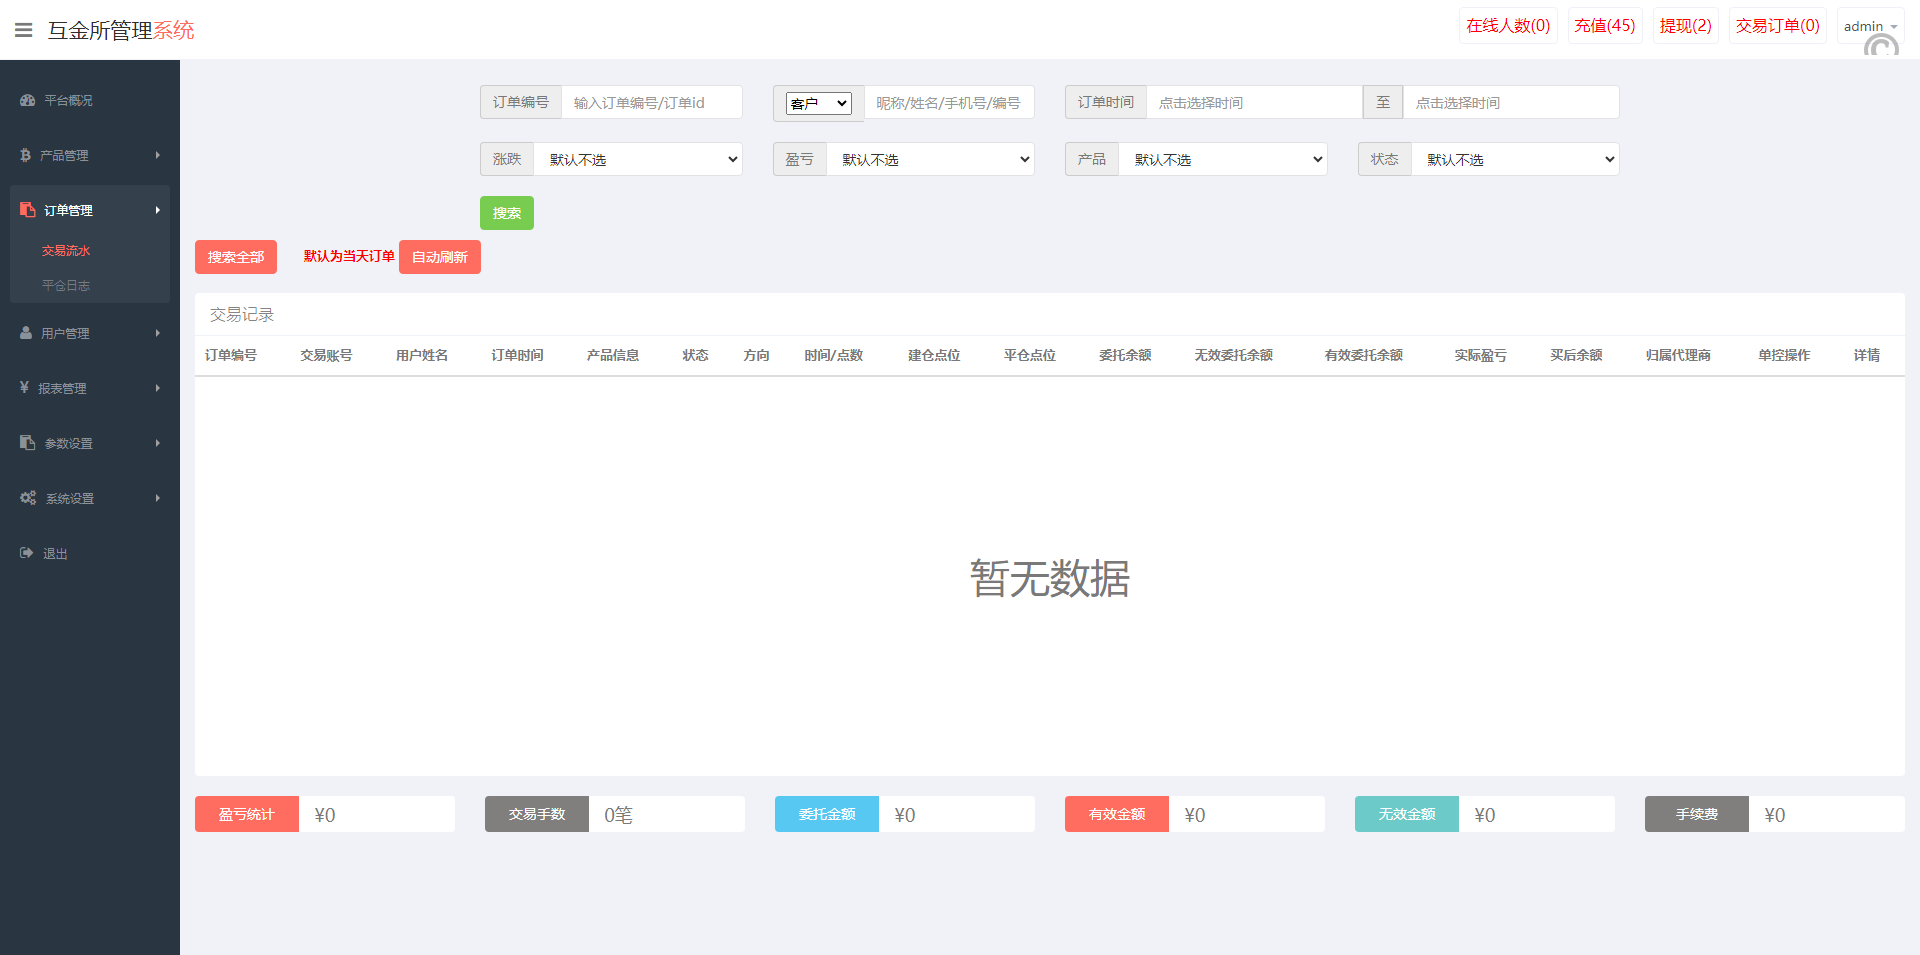The image size is (1920, 955).
Task: Select 平仓日志 in the sidebar submenu
Action: pyautogui.click(x=66, y=286)
